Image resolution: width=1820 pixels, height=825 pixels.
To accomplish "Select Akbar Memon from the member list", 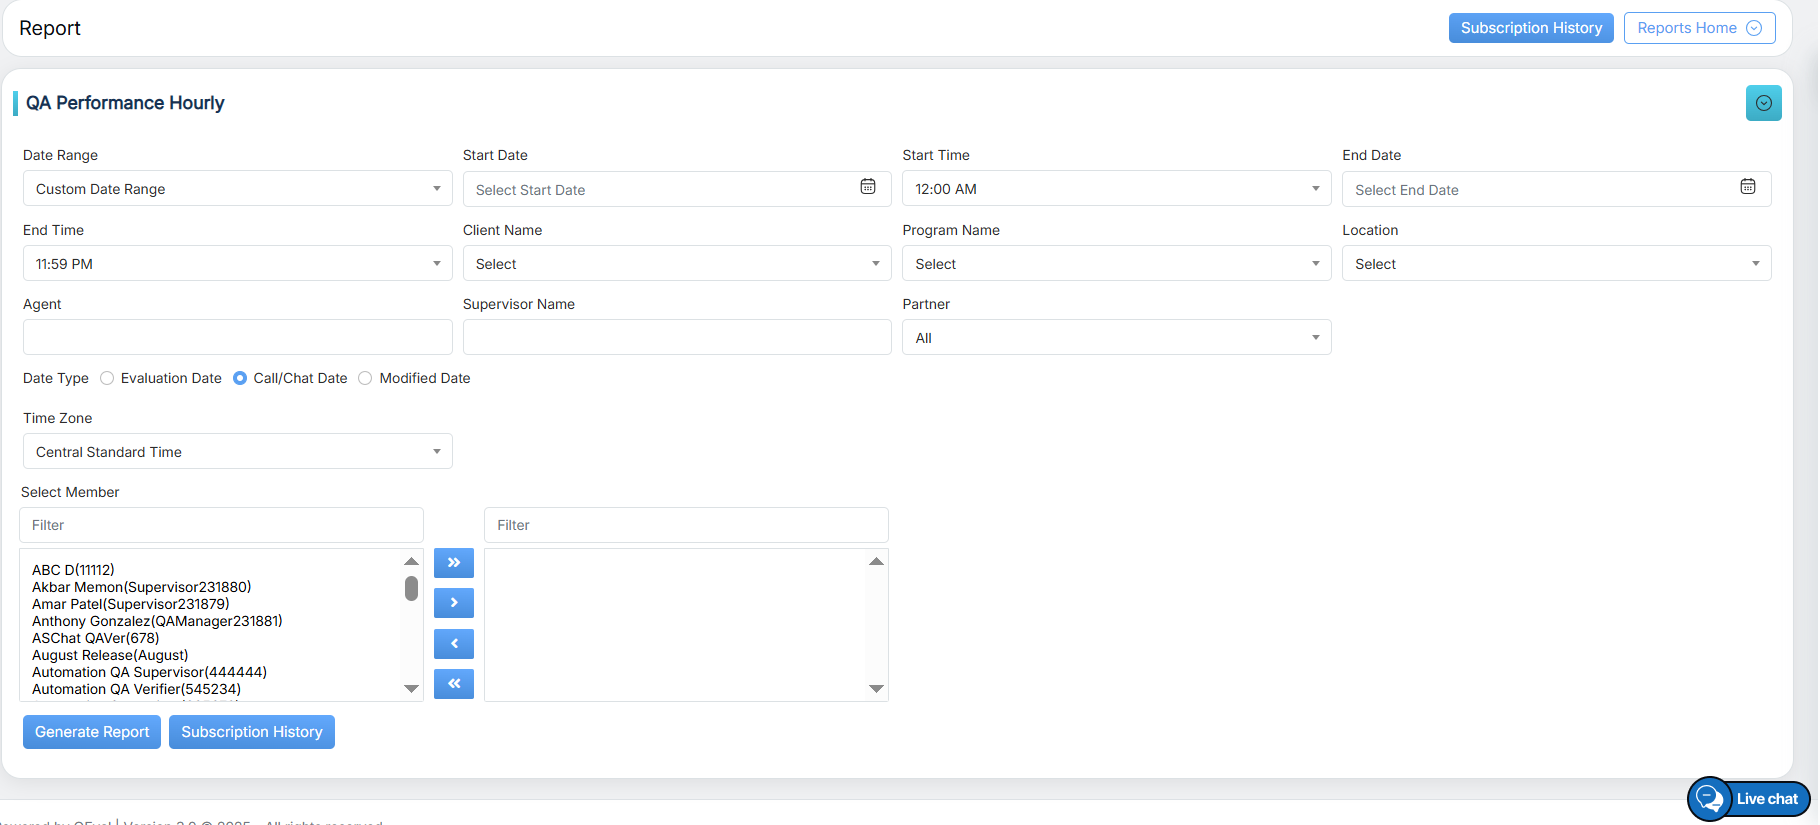I will [x=141, y=587].
